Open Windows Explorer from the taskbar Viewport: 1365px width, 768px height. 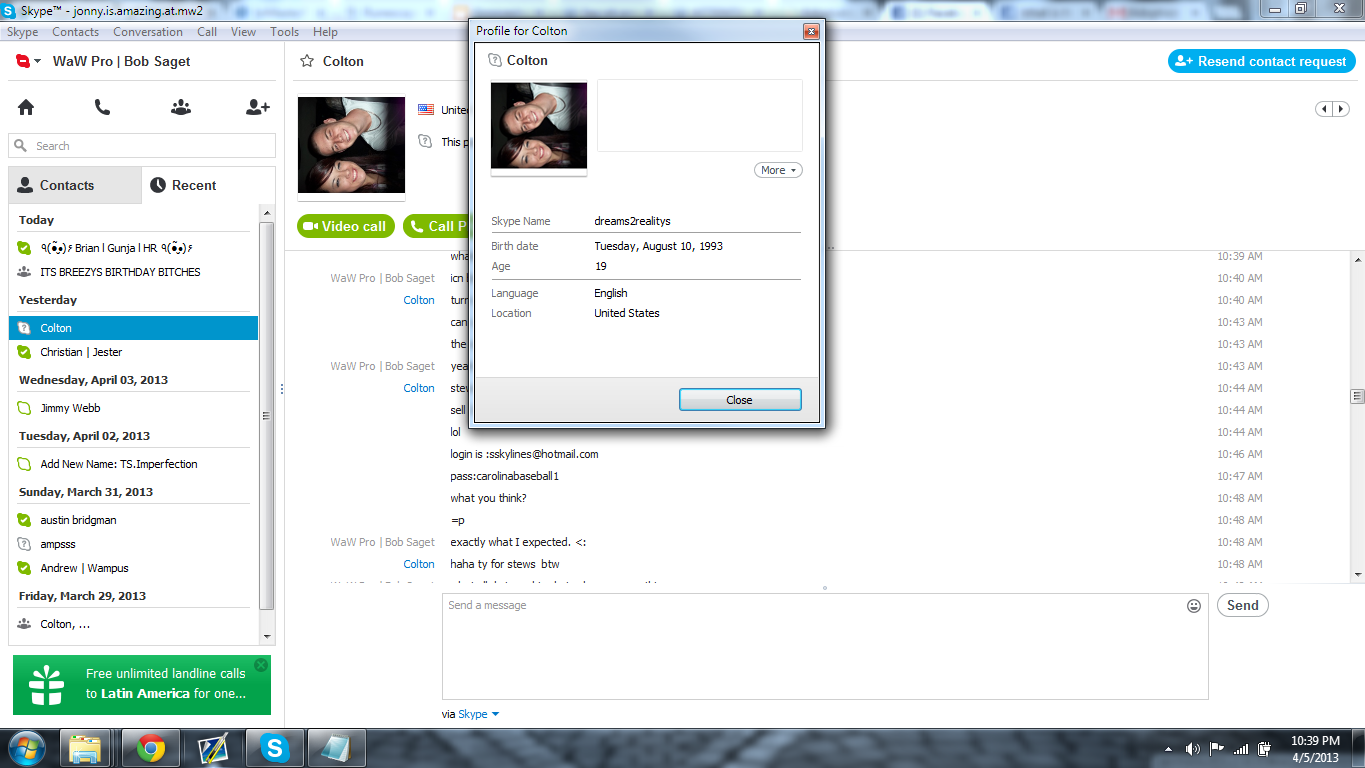tap(86, 748)
